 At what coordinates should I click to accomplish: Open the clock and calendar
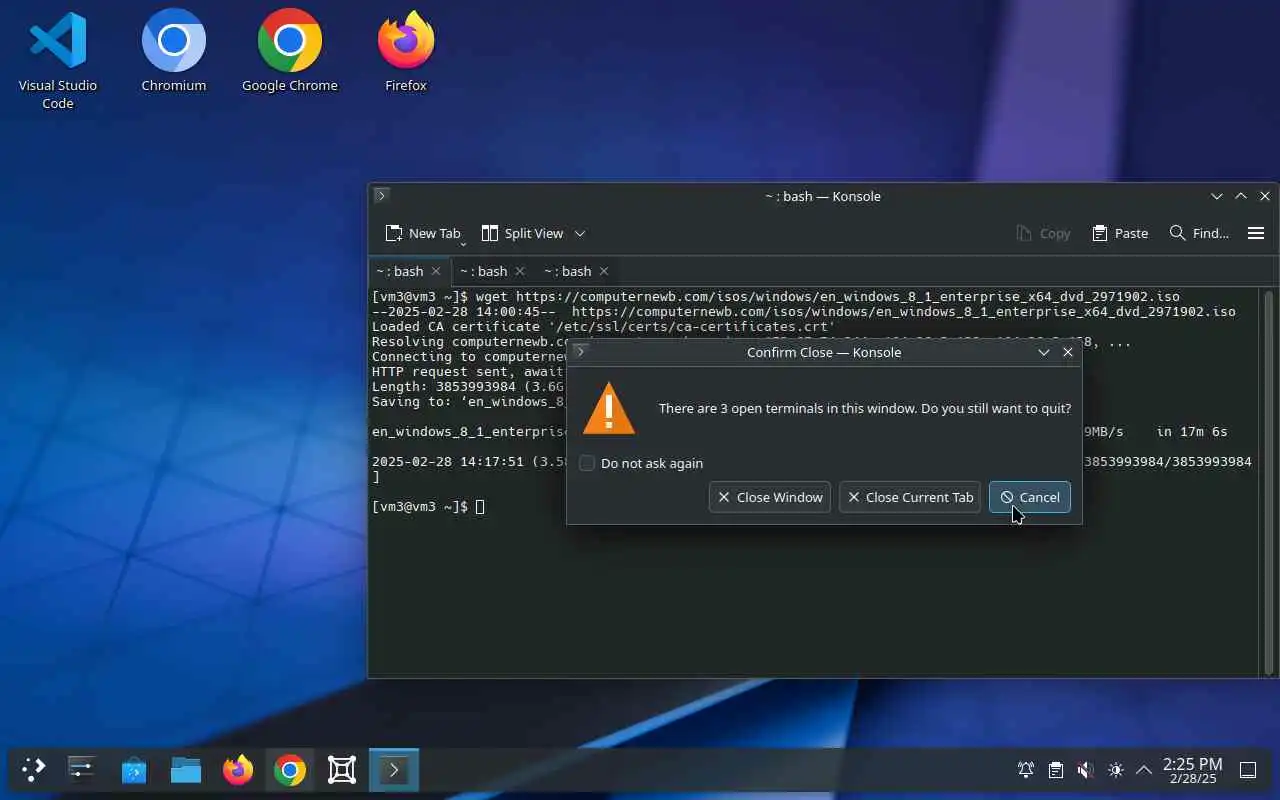(1192, 770)
